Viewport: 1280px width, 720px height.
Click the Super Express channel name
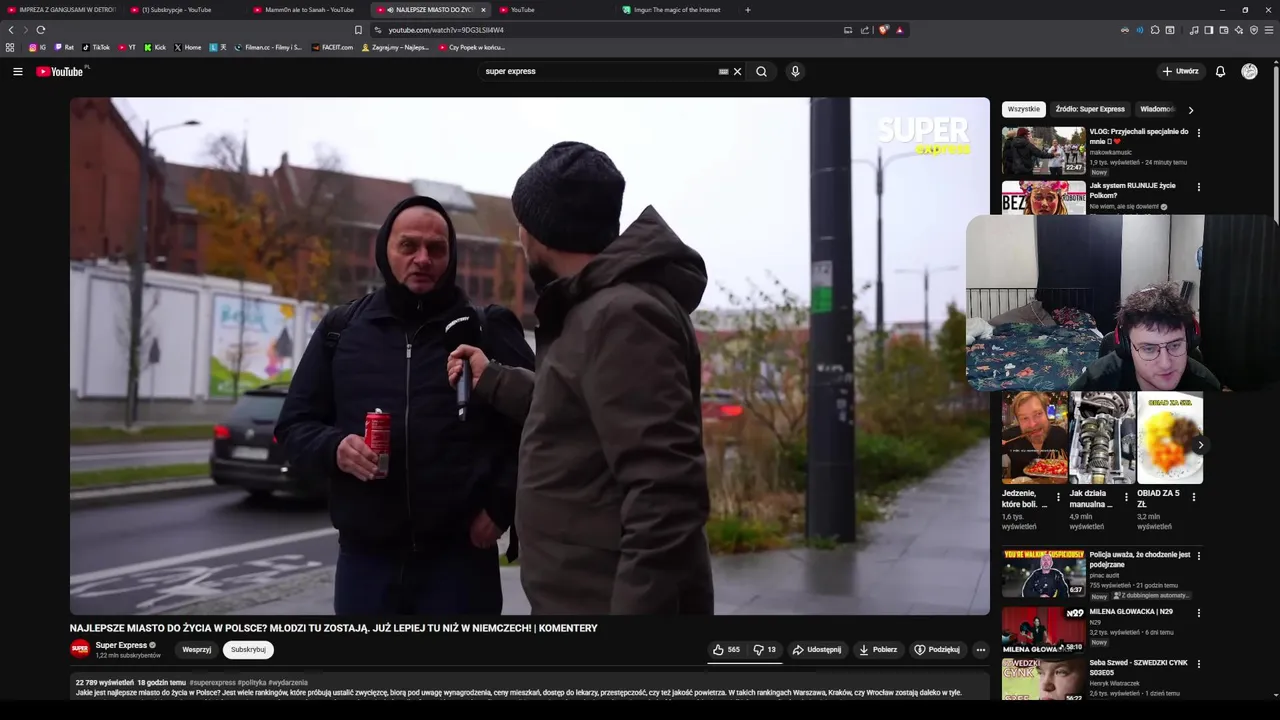click(x=121, y=645)
